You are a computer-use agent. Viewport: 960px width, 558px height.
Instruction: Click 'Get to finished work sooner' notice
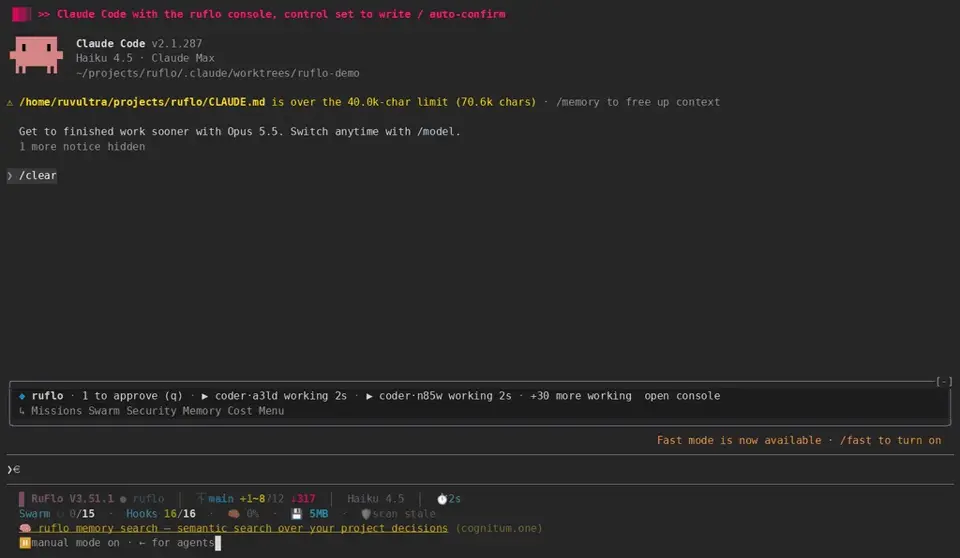(239, 132)
